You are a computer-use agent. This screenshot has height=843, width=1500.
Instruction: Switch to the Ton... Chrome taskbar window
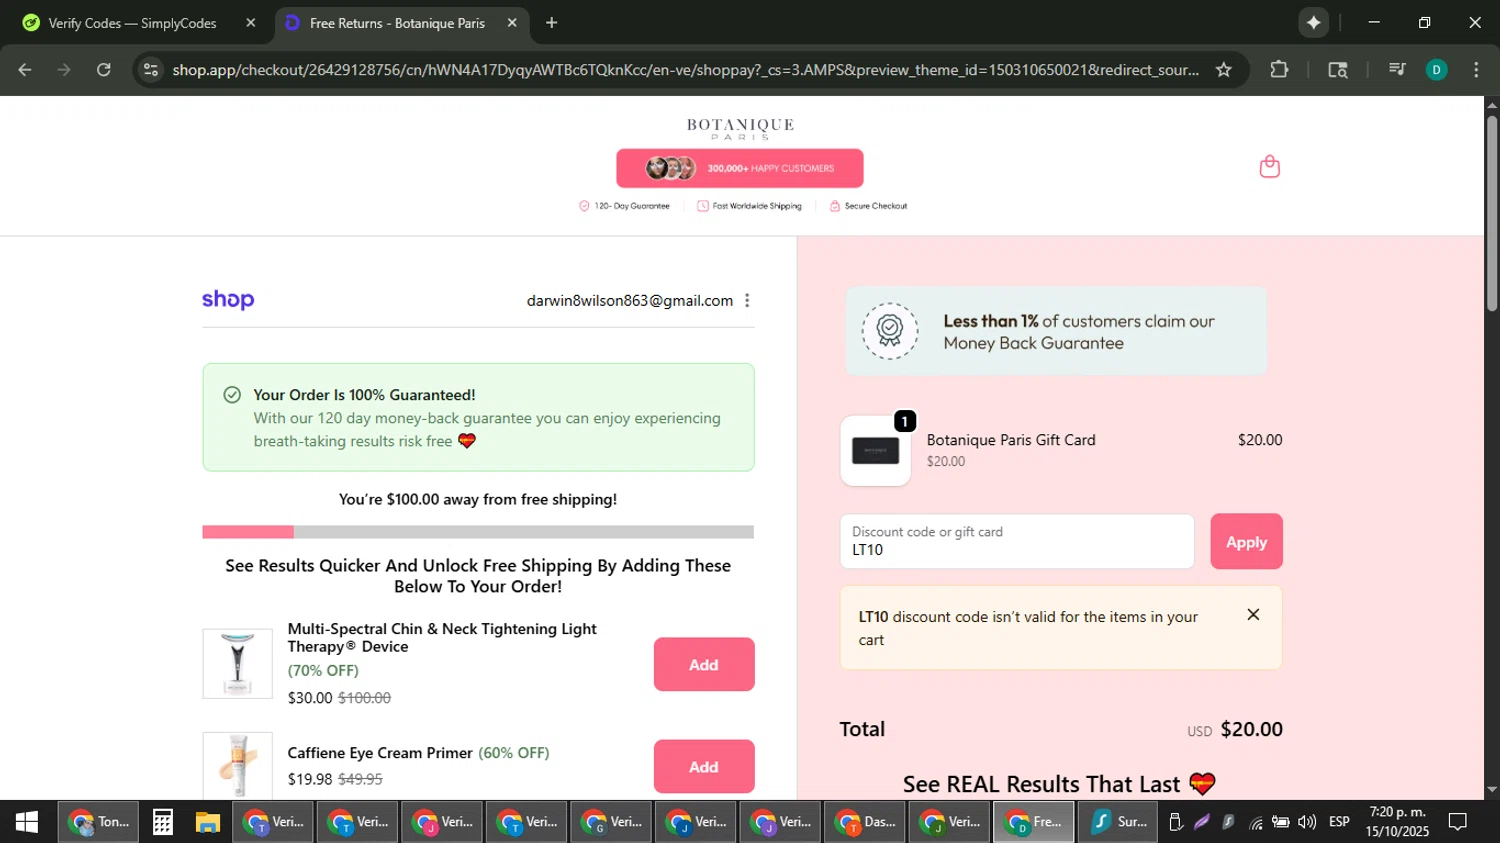click(98, 822)
